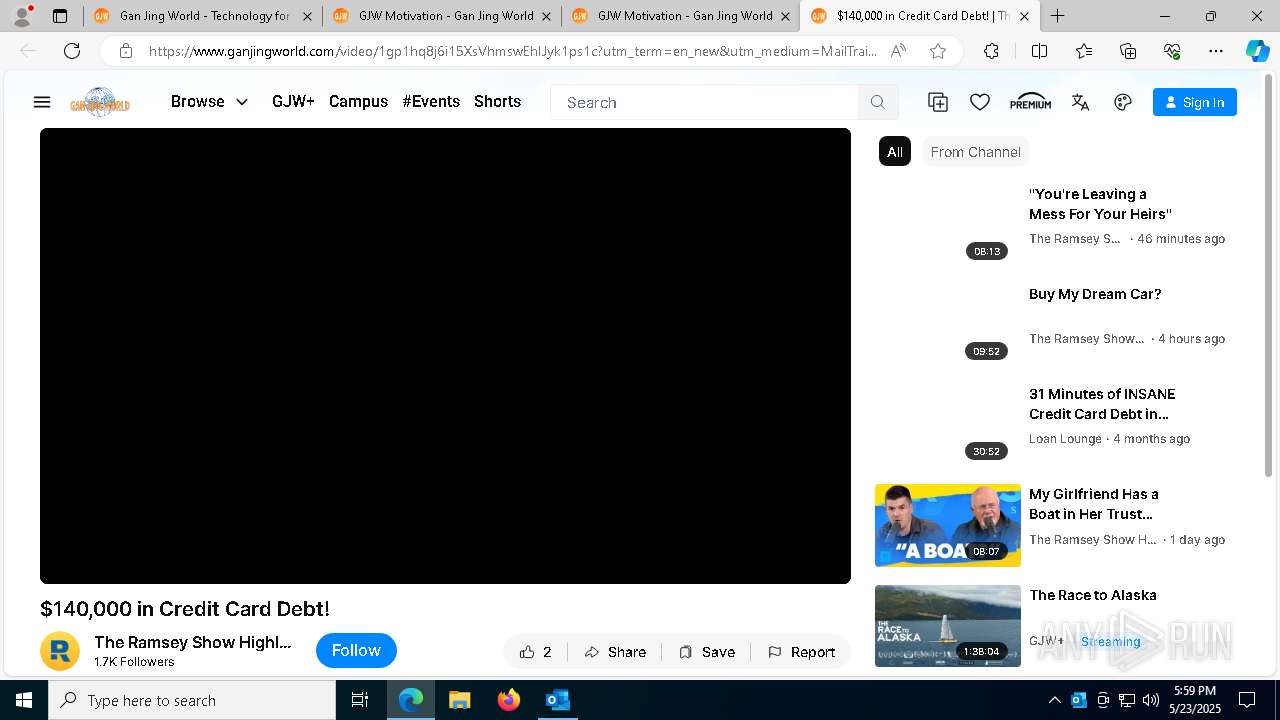The width and height of the screenshot is (1280, 720).
Task: Like the video with thumbs up
Action: point(537,652)
